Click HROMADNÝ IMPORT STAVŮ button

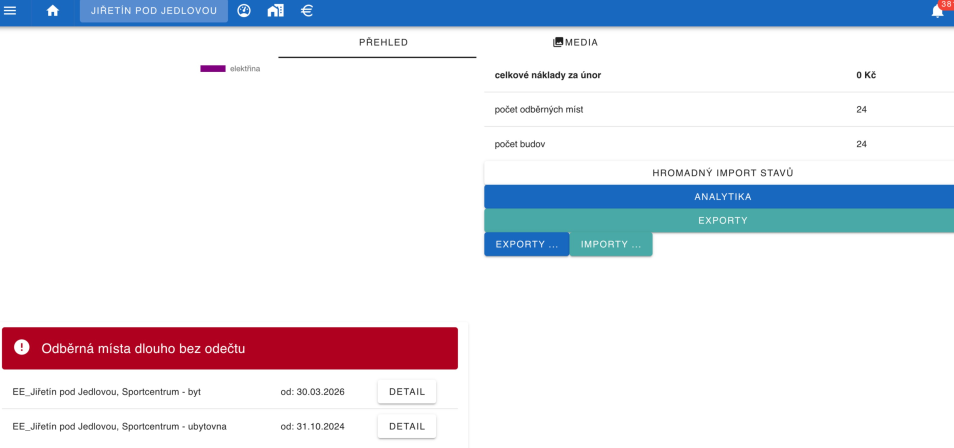[x=722, y=173]
